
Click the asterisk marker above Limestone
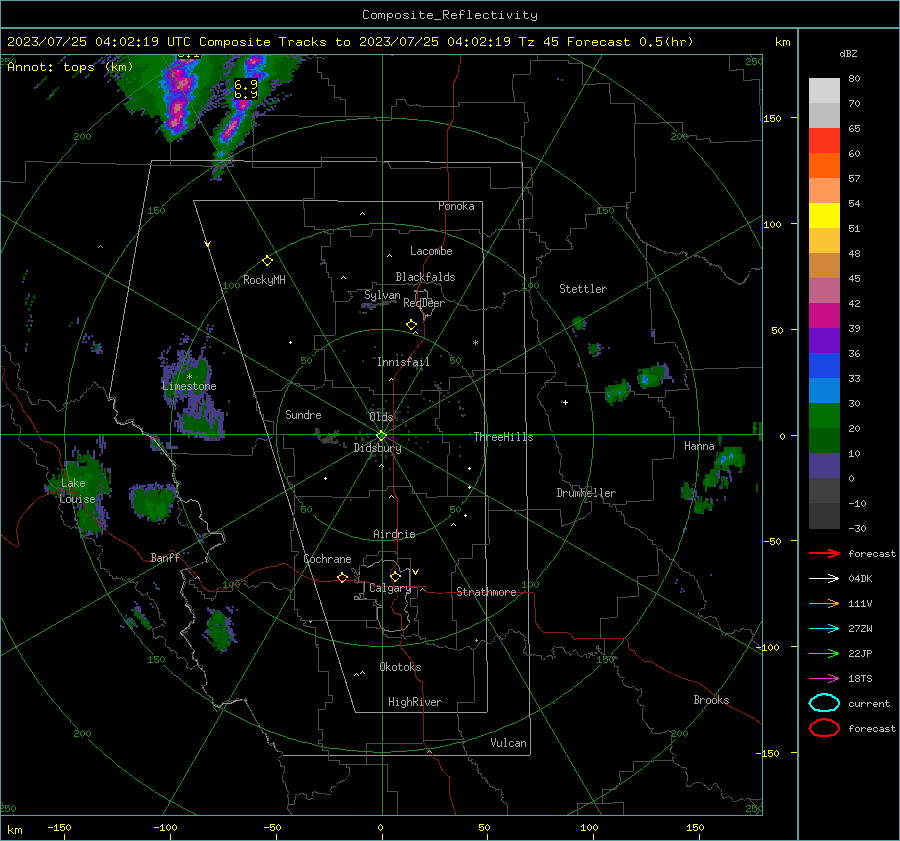click(189, 377)
